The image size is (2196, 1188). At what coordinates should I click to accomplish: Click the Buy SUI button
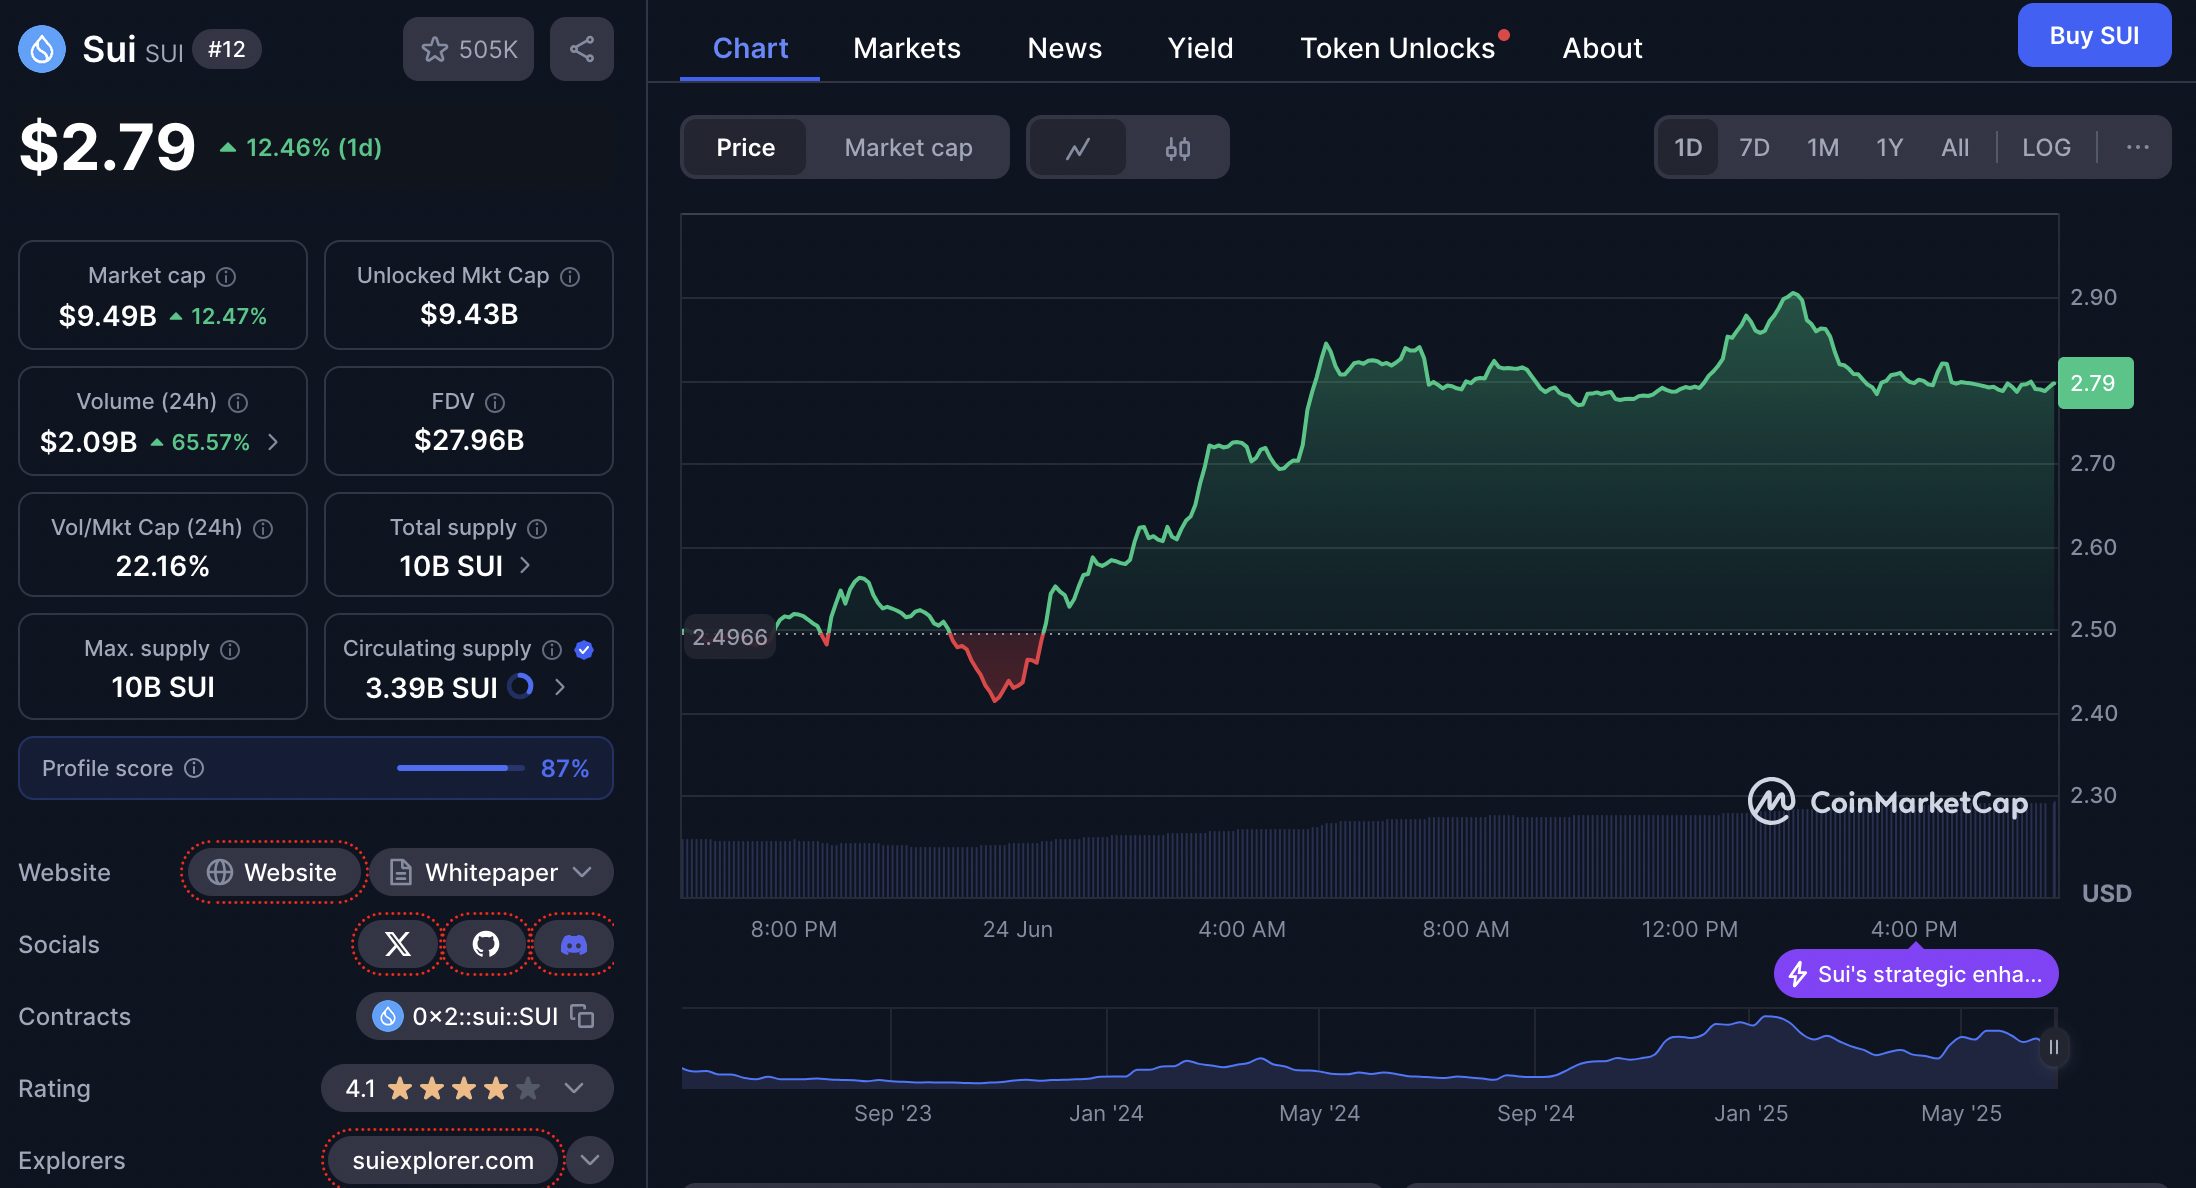2094,36
